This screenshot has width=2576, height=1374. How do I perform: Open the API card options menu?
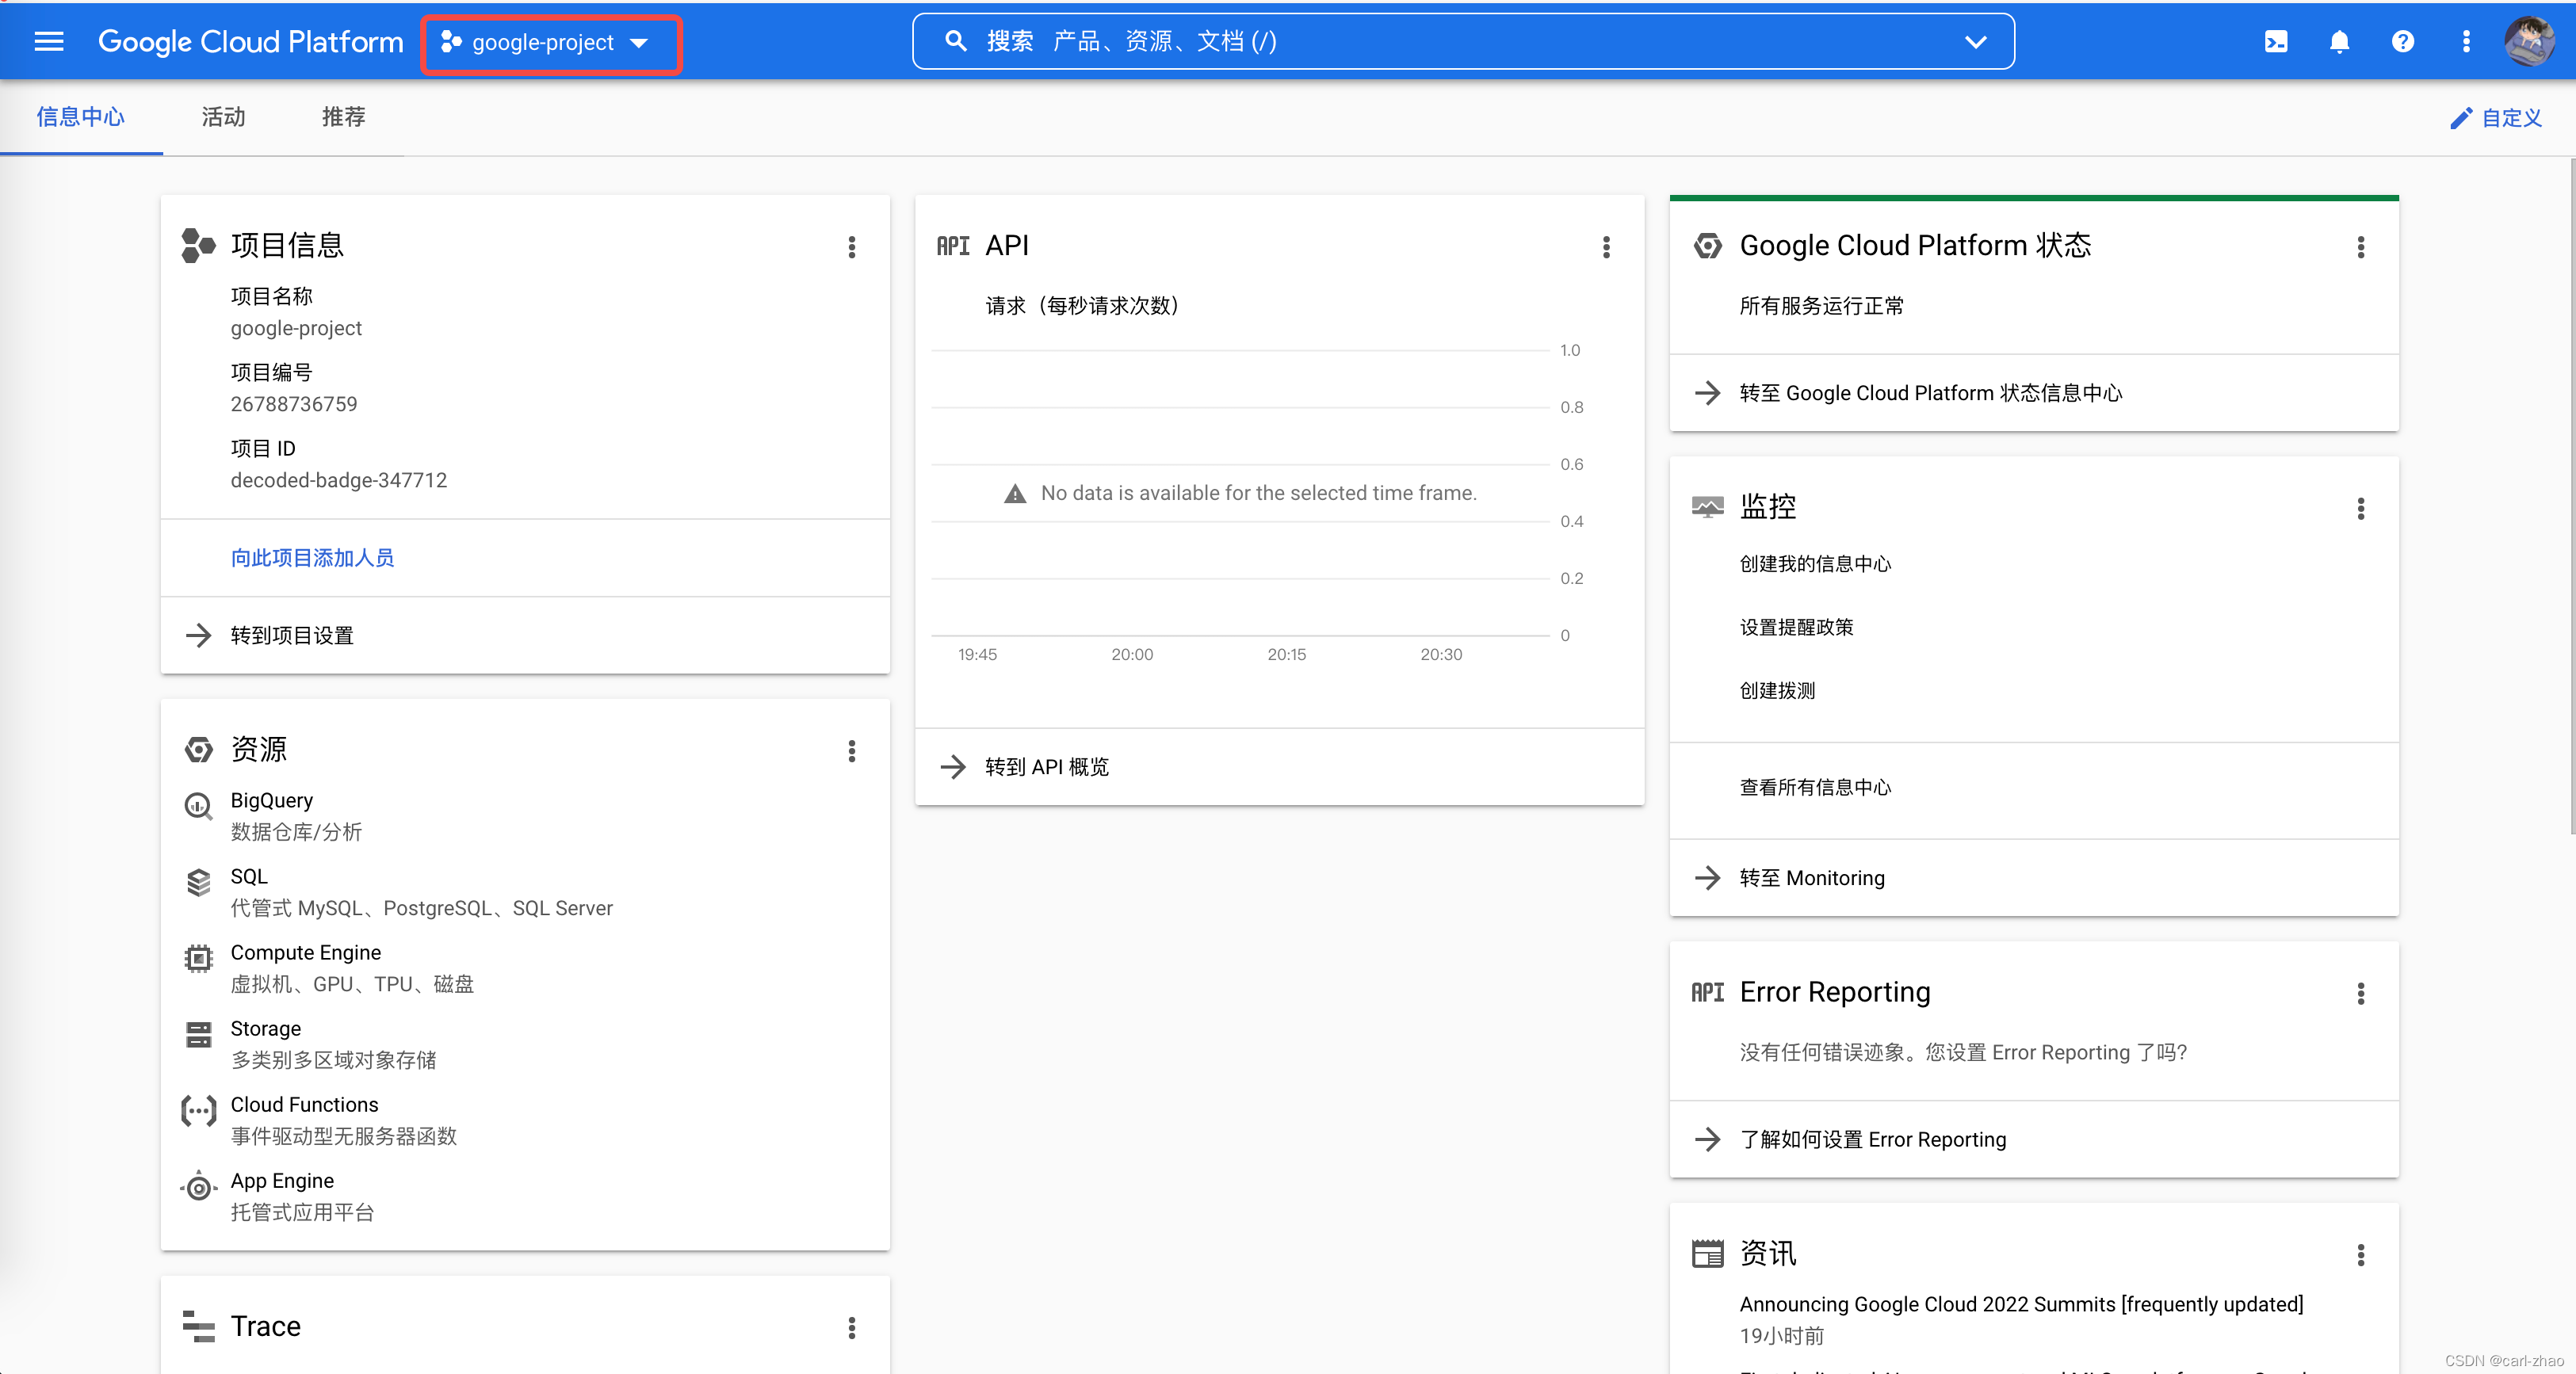click(x=1606, y=247)
